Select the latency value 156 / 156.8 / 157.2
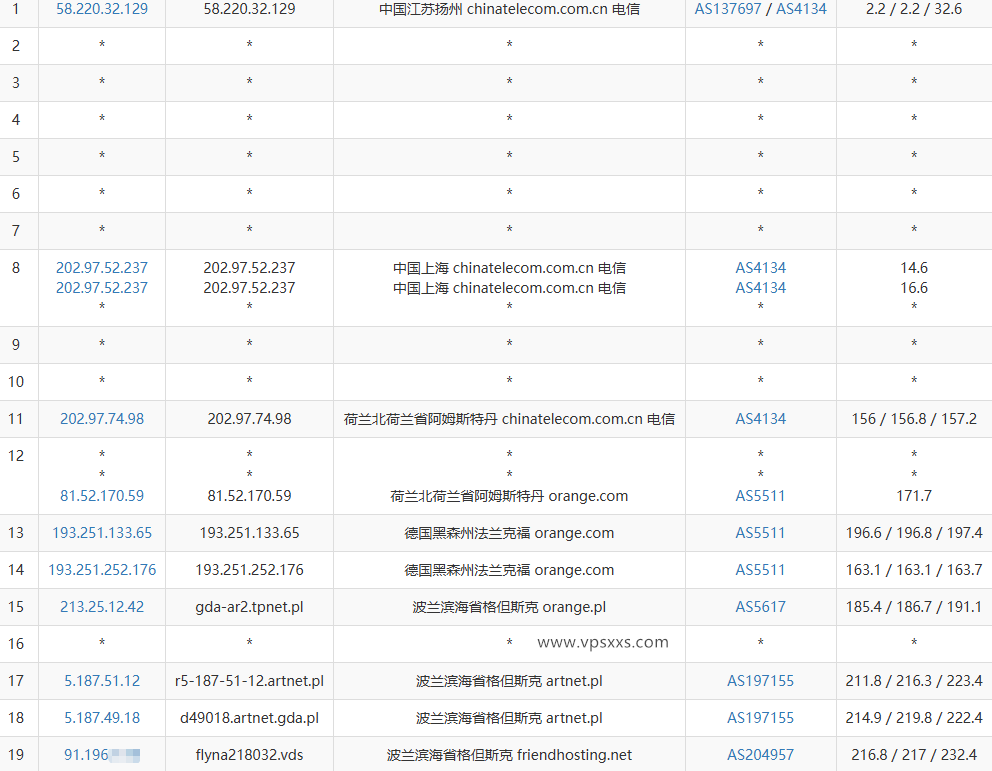 [x=914, y=419]
